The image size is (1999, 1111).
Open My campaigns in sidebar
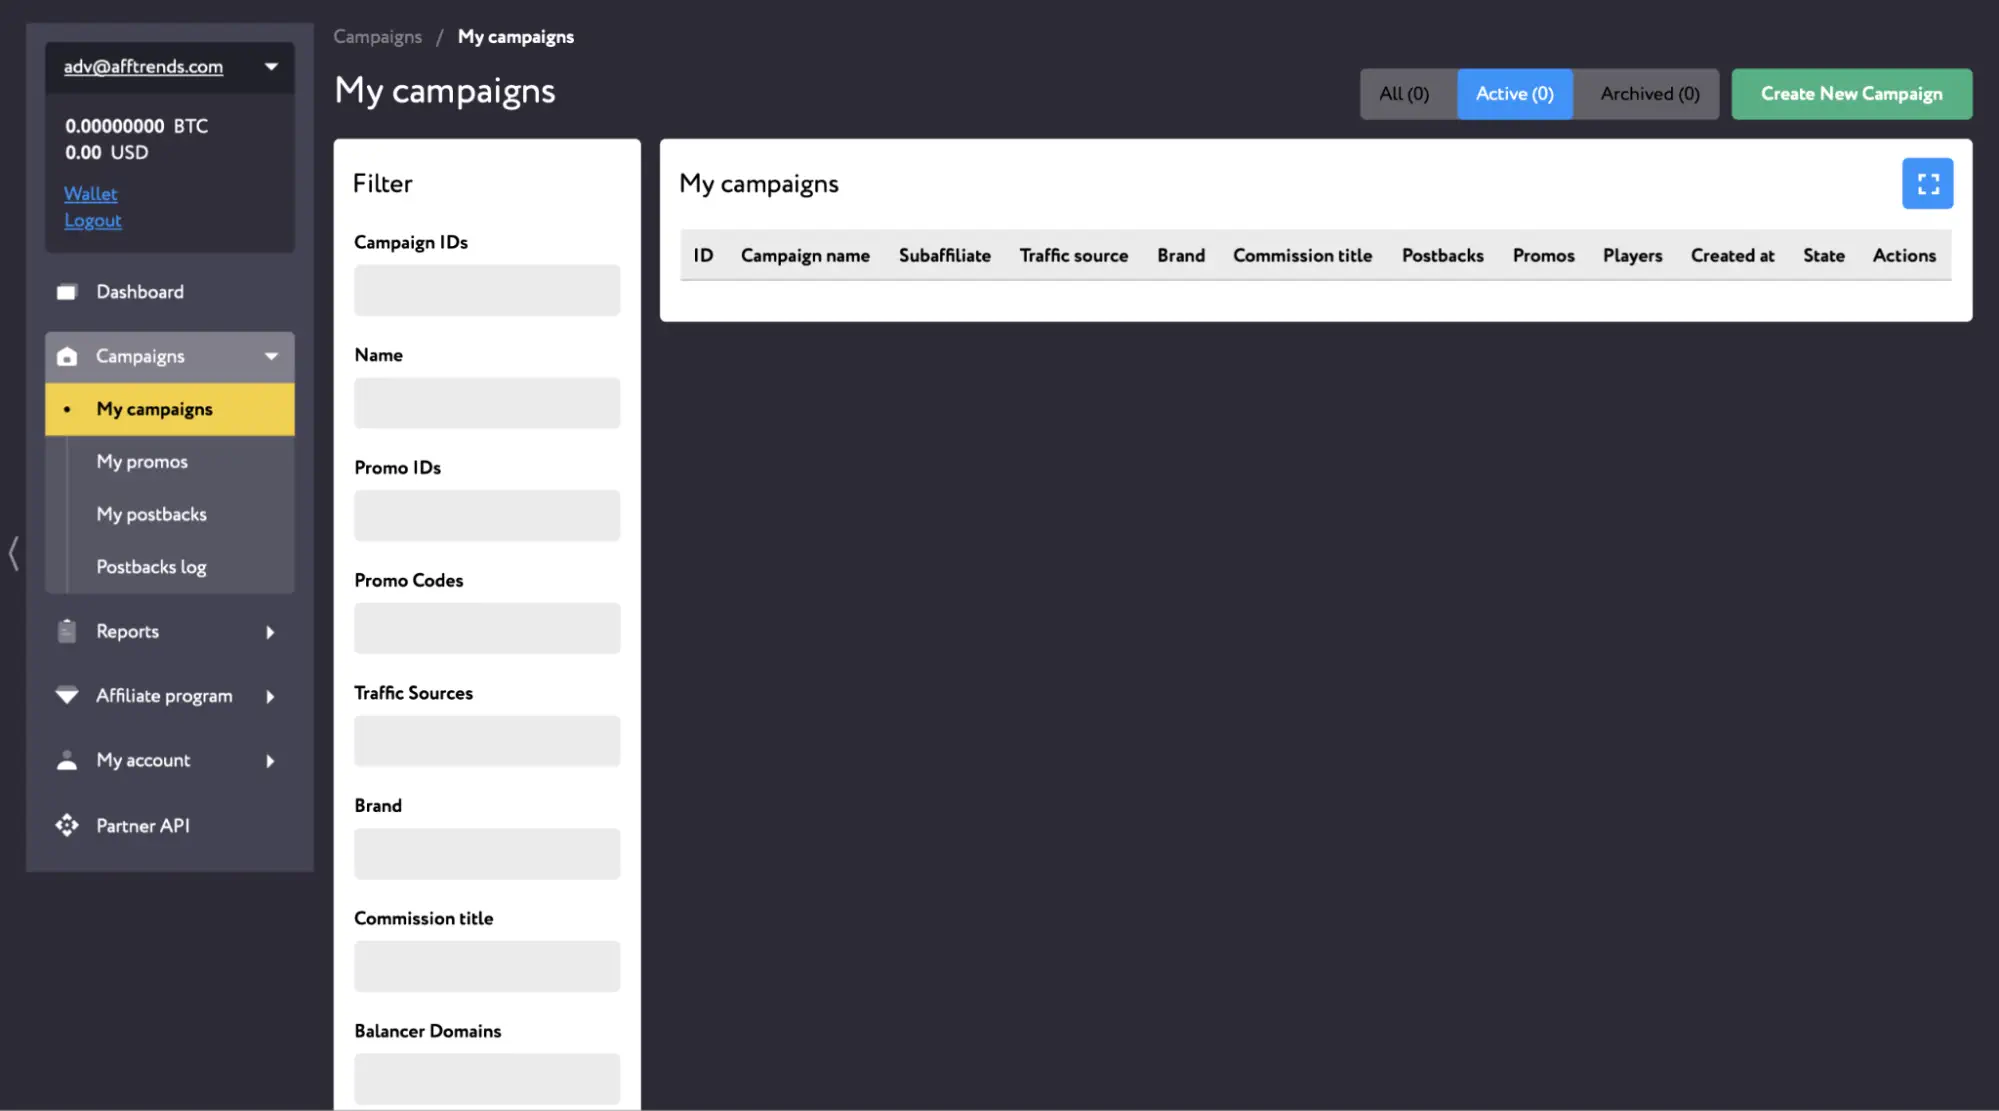pos(170,409)
